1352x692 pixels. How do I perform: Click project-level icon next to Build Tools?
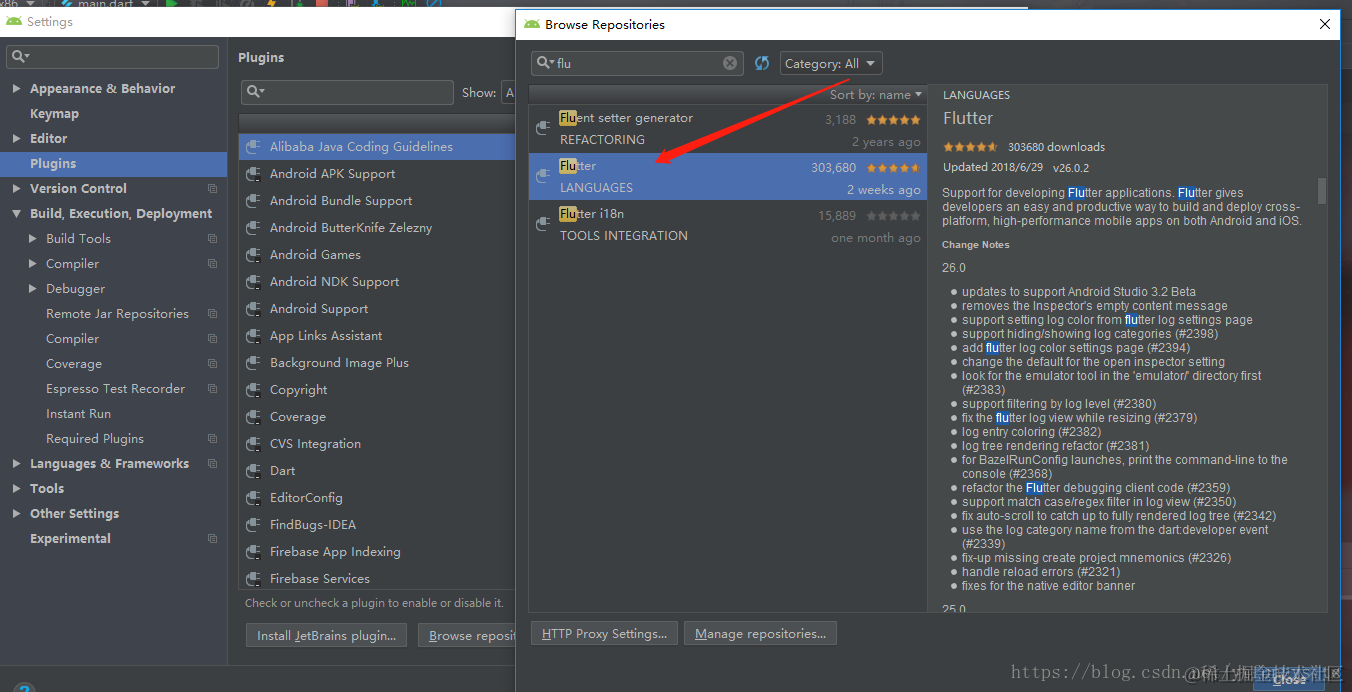[x=212, y=238]
